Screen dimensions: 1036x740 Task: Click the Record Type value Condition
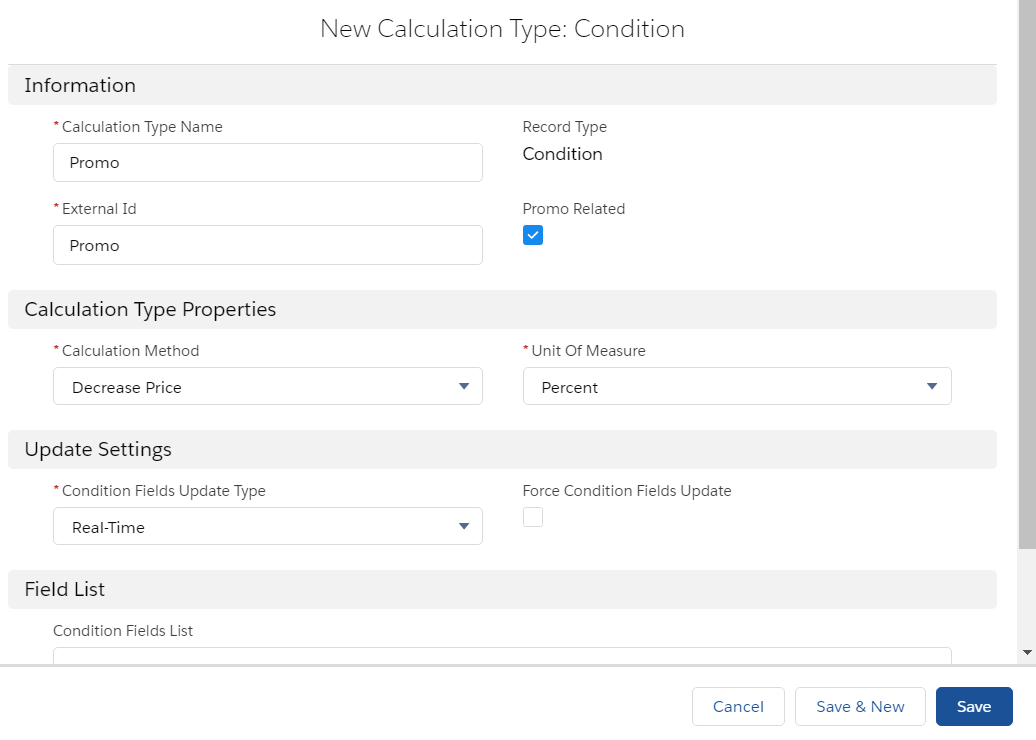click(562, 154)
